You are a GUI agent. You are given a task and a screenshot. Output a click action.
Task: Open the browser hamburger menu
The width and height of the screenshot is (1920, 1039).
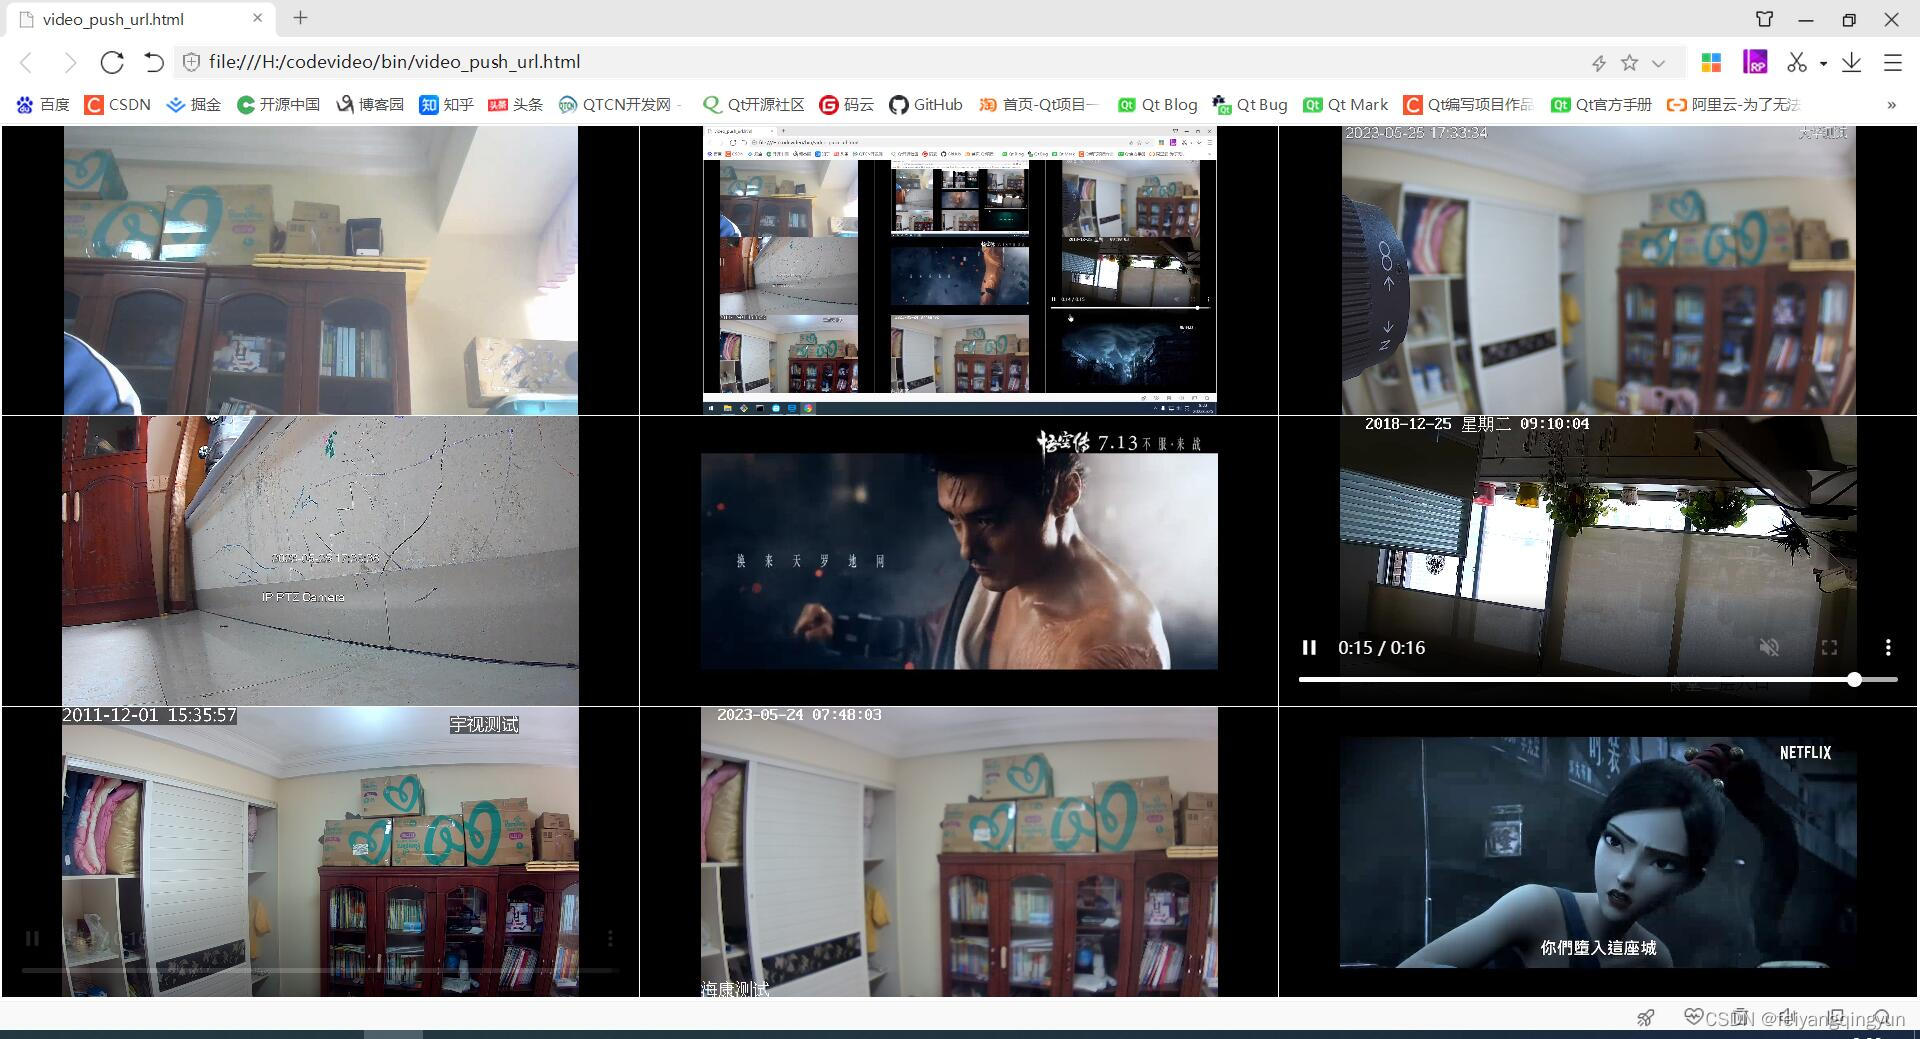pyautogui.click(x=1893, y=62)
